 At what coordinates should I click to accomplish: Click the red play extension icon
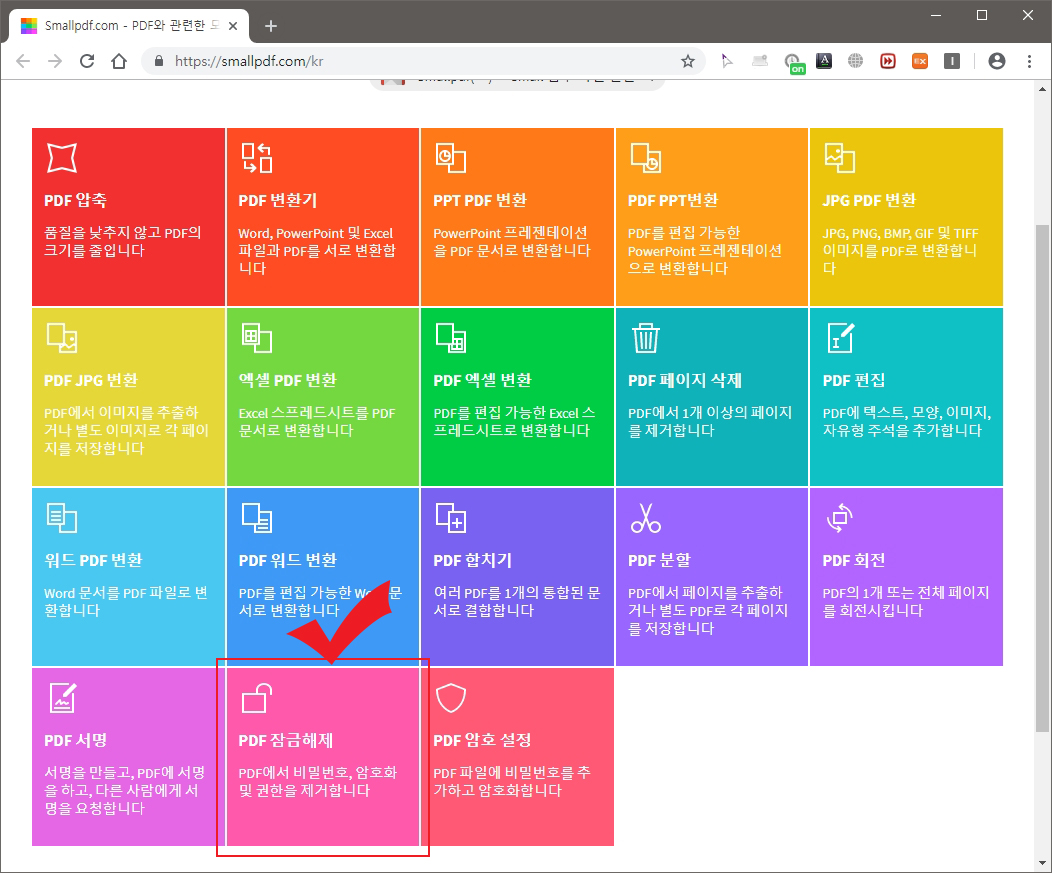888,61
